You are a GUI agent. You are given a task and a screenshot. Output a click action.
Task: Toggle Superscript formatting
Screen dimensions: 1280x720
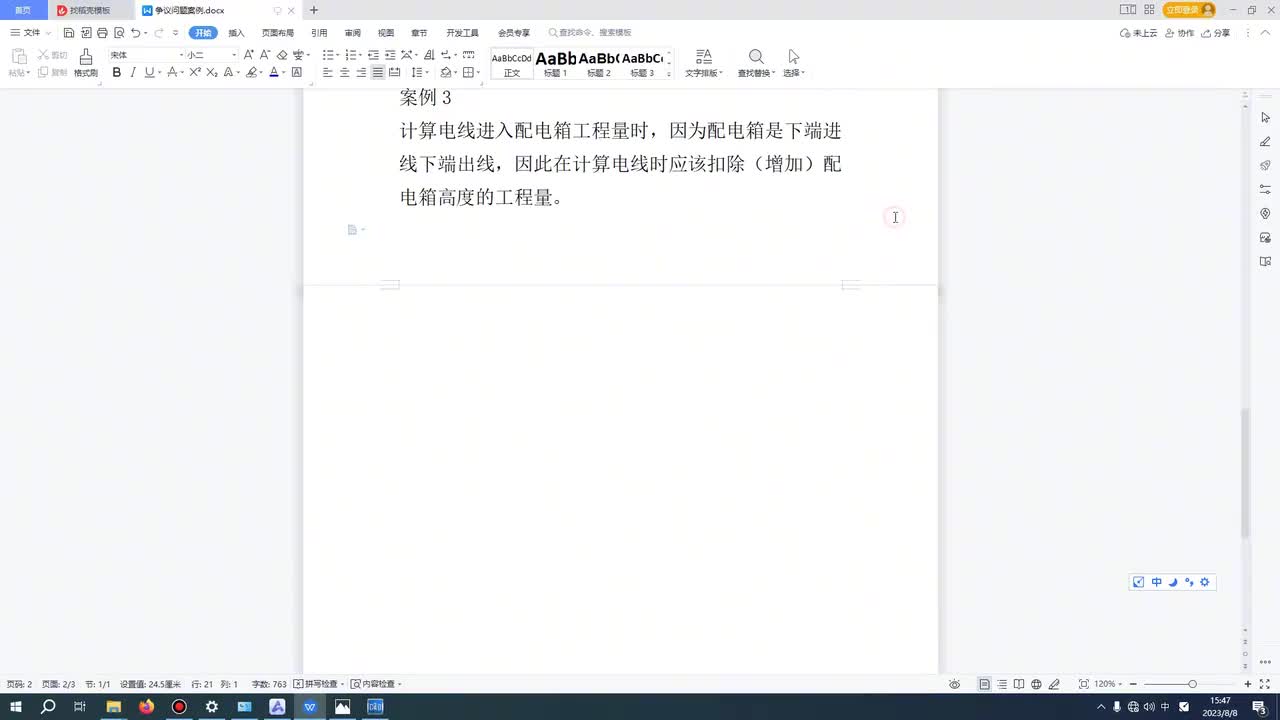[x=195, y=72]
